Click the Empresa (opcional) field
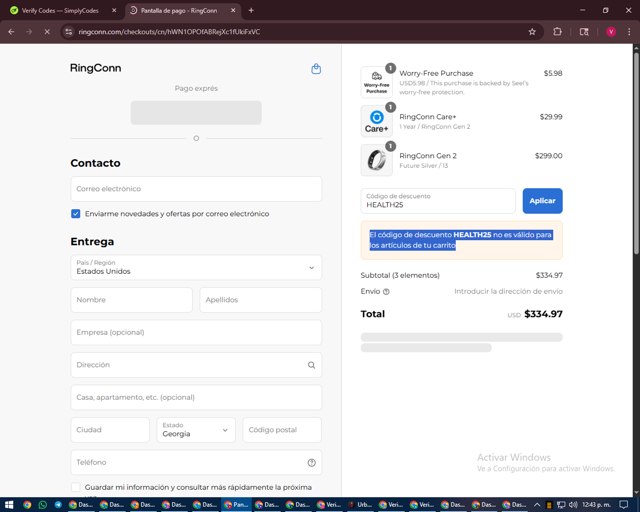This screenshot has width=640, height=512. tap(196, 332)
